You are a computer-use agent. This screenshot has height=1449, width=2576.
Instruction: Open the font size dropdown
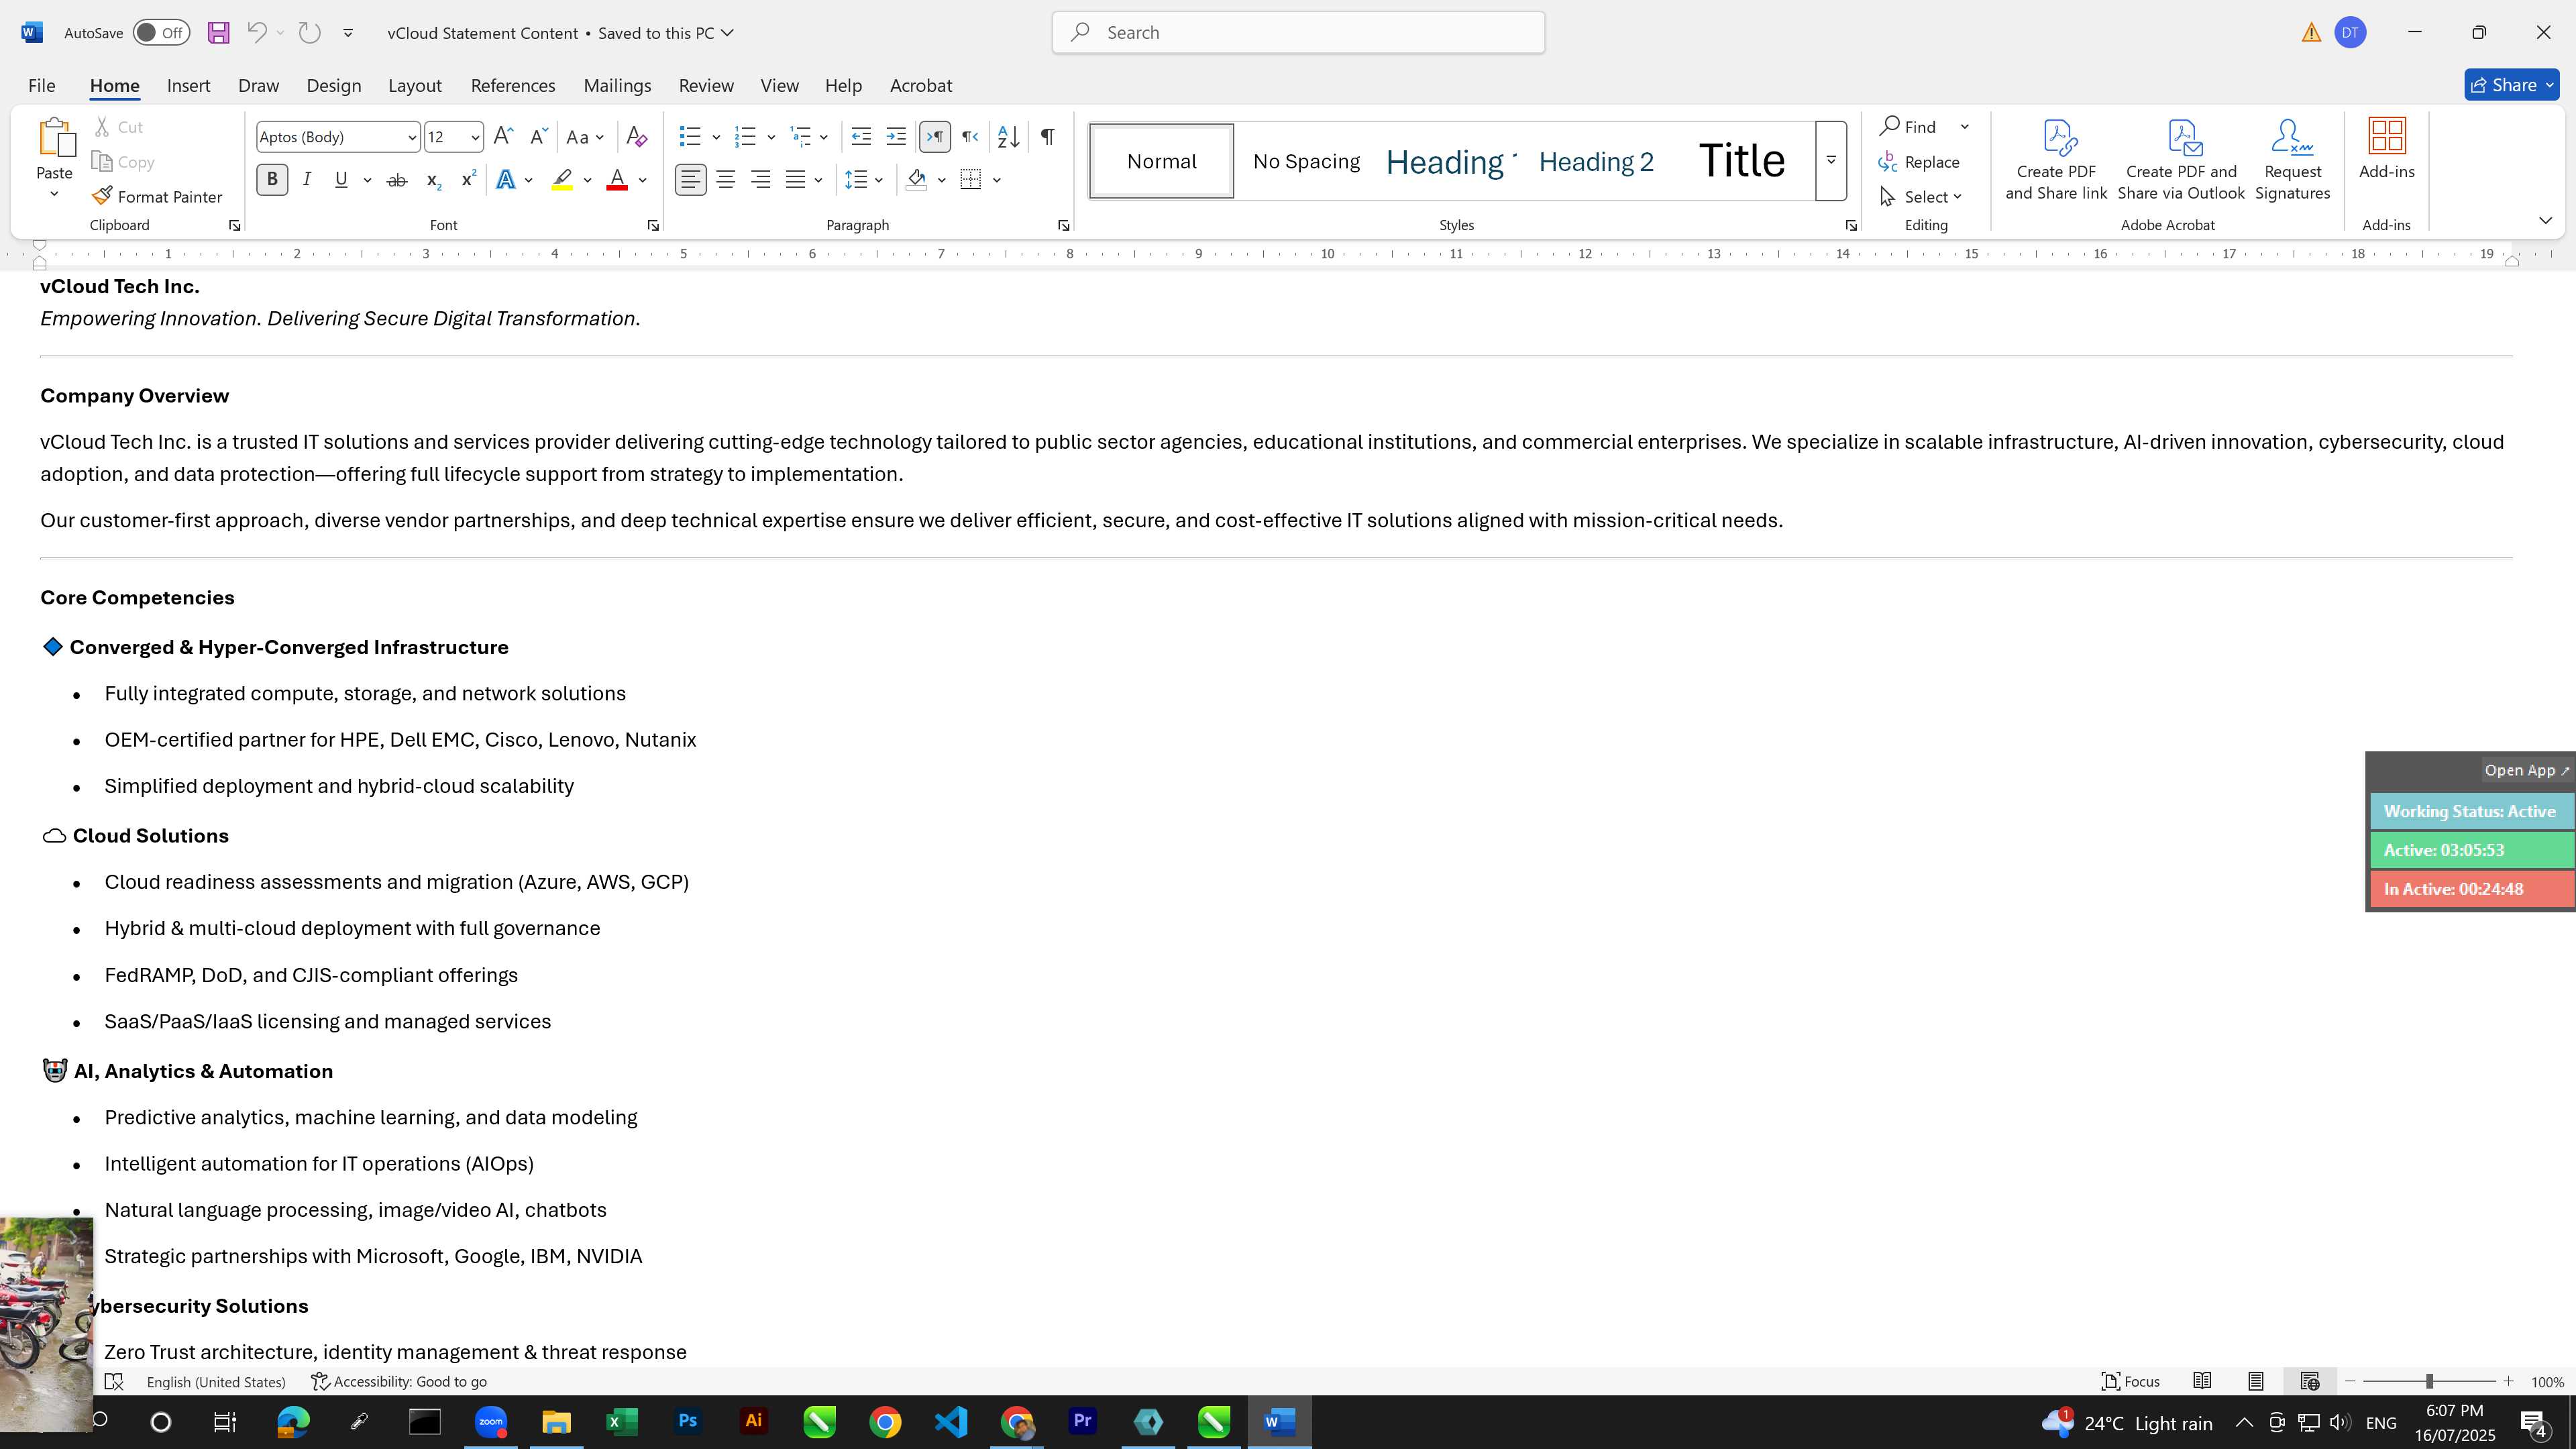click(475, 138)
